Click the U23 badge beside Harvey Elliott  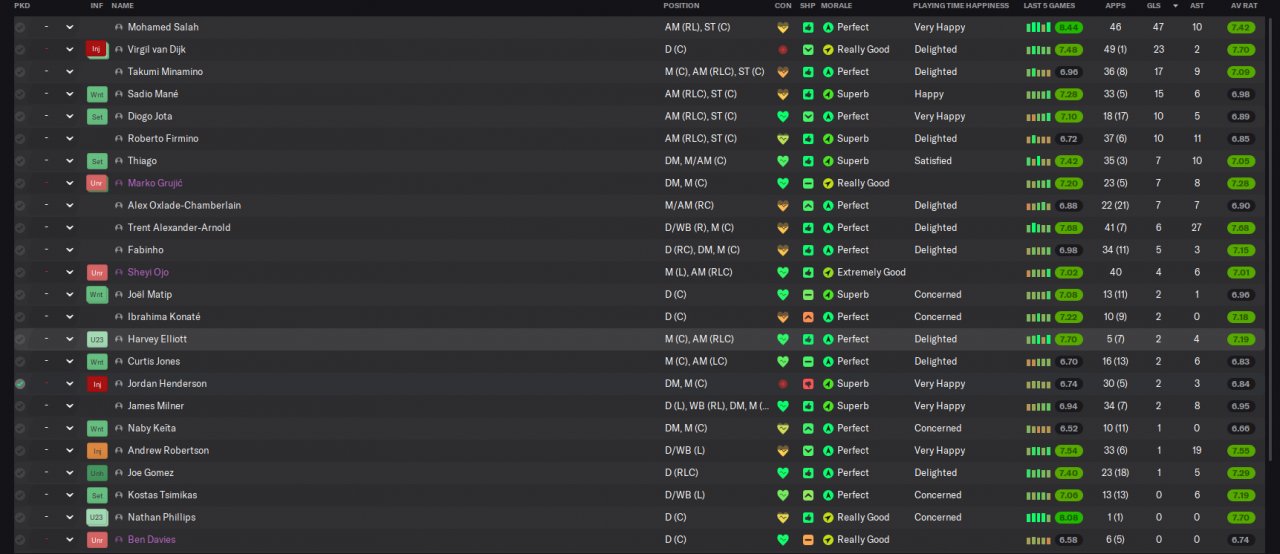97,339
